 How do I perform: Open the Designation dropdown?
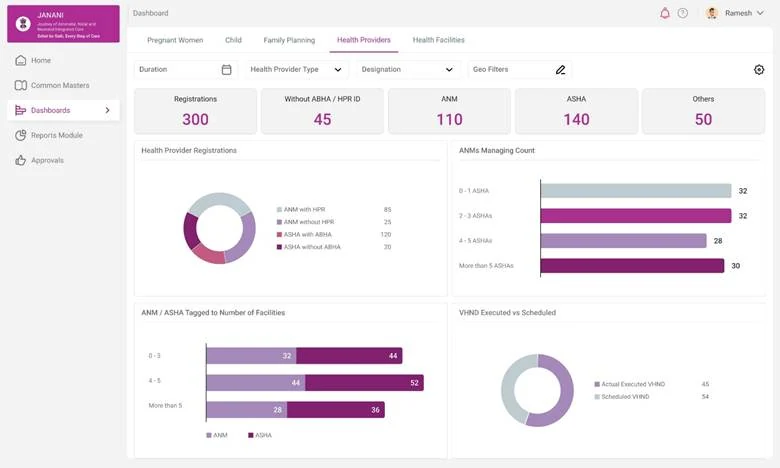pyautogui.click(x=408, y=70)
